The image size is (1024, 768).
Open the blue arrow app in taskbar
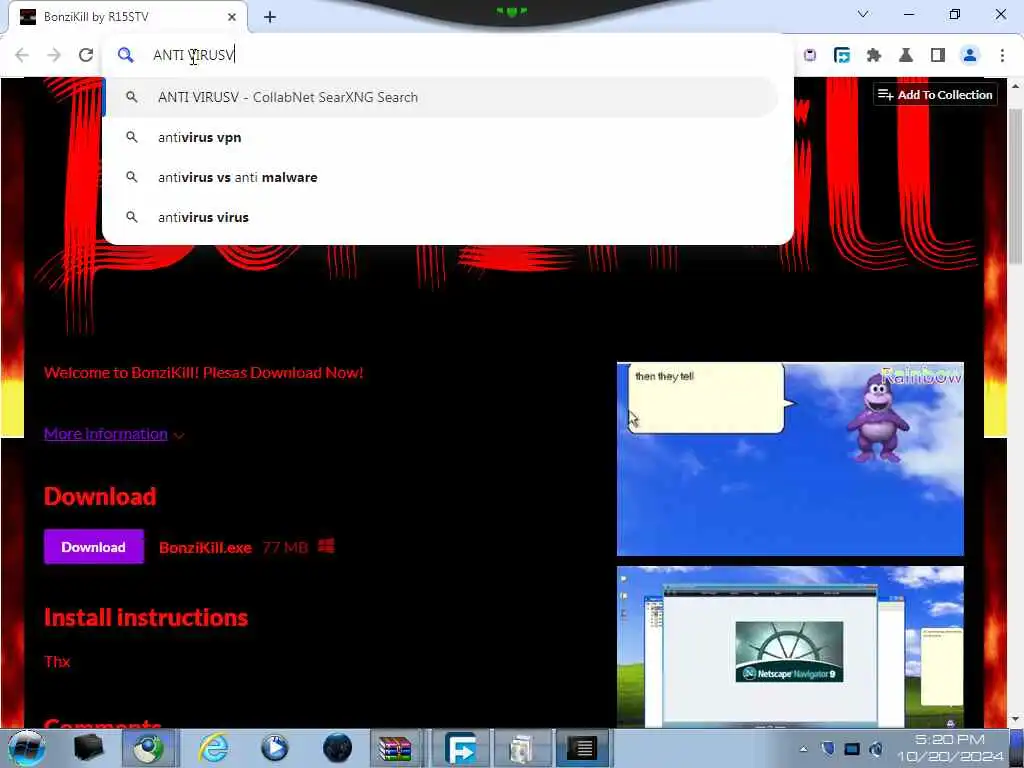pyautogui.click(x=460, y=748)
